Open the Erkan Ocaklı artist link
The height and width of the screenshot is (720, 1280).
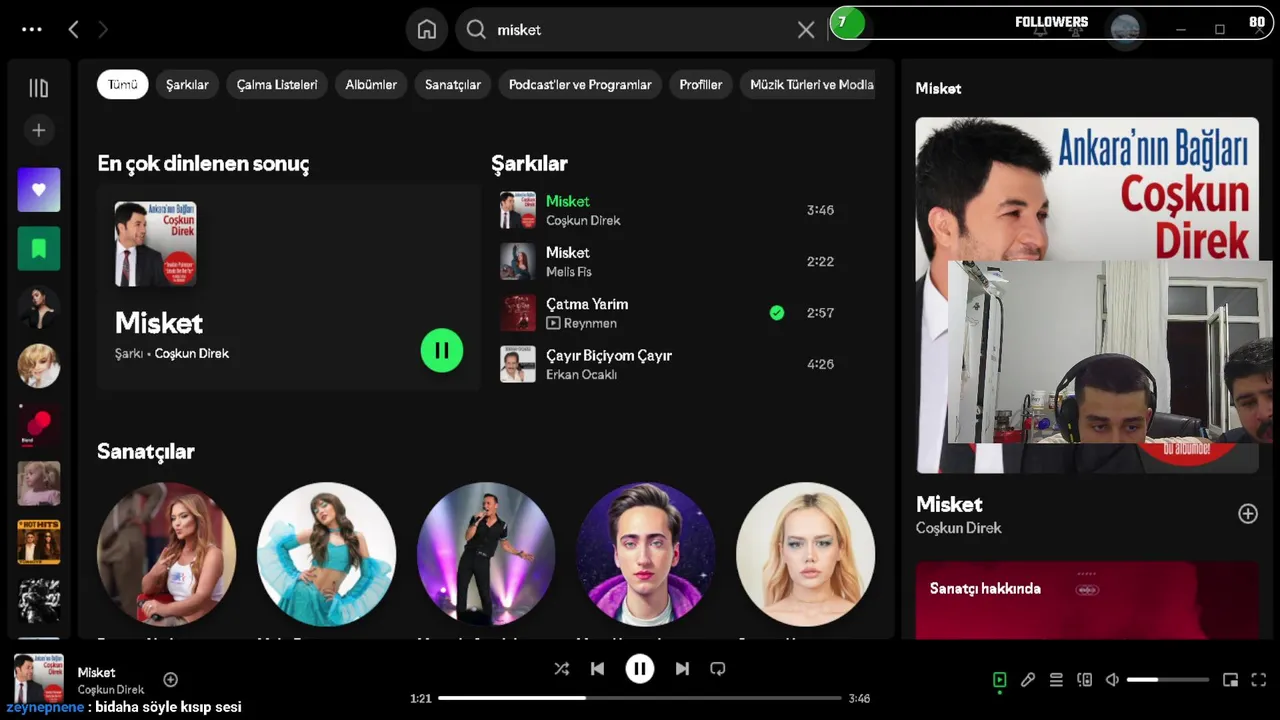coord(581,375)
